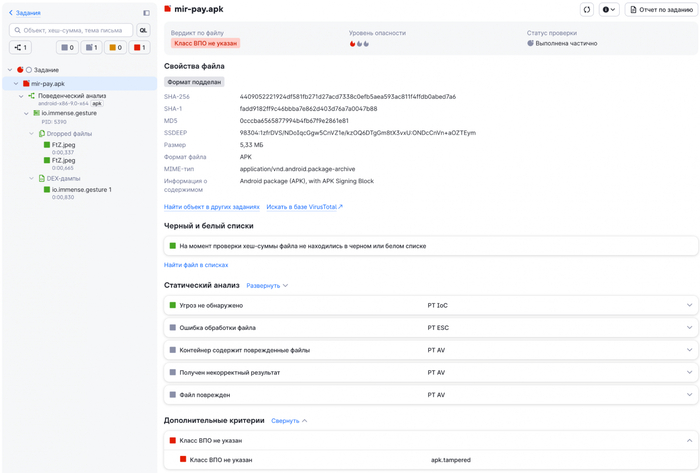Click the Формат подделан tag
This screenshot has width=700, height=473.
194,82
